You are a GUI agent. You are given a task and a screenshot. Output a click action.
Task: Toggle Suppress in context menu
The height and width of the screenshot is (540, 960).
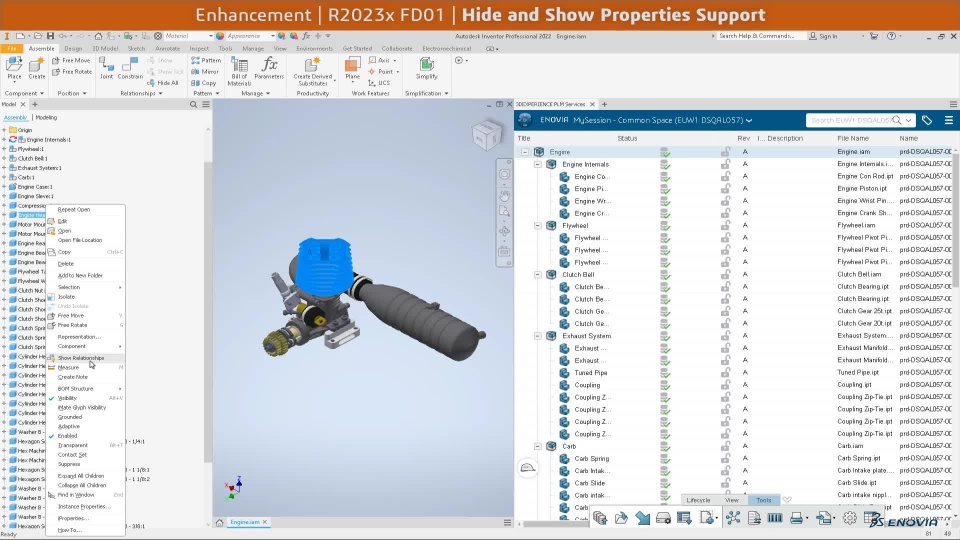click(69, 464)
